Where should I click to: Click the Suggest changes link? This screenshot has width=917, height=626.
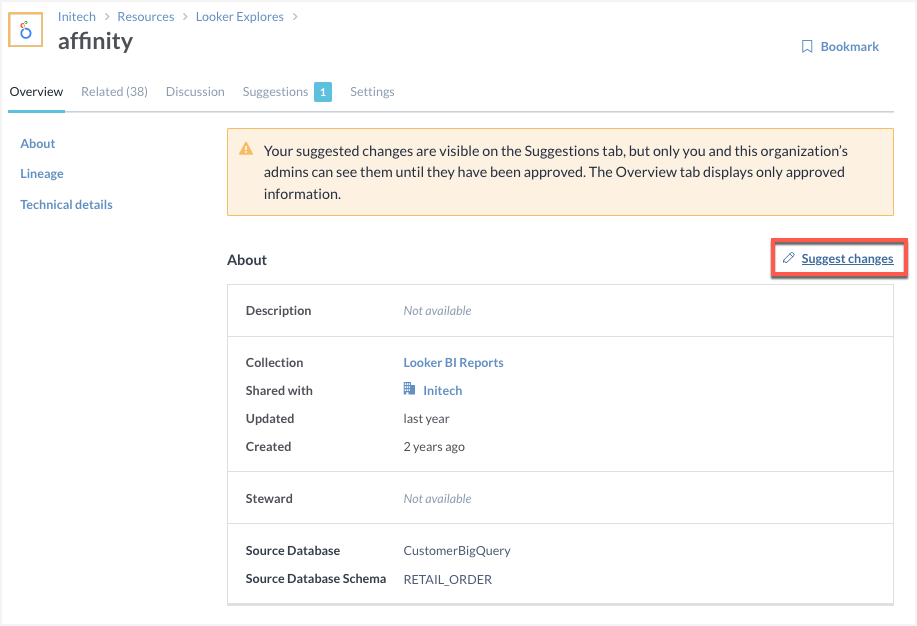click(x=847, y=259)
